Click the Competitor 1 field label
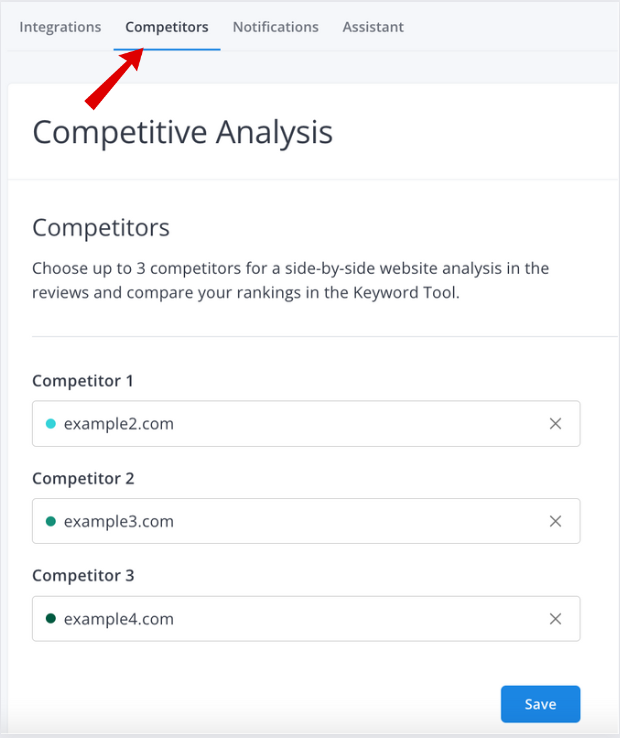Screen dimensions: 620x738 point(83,381)
